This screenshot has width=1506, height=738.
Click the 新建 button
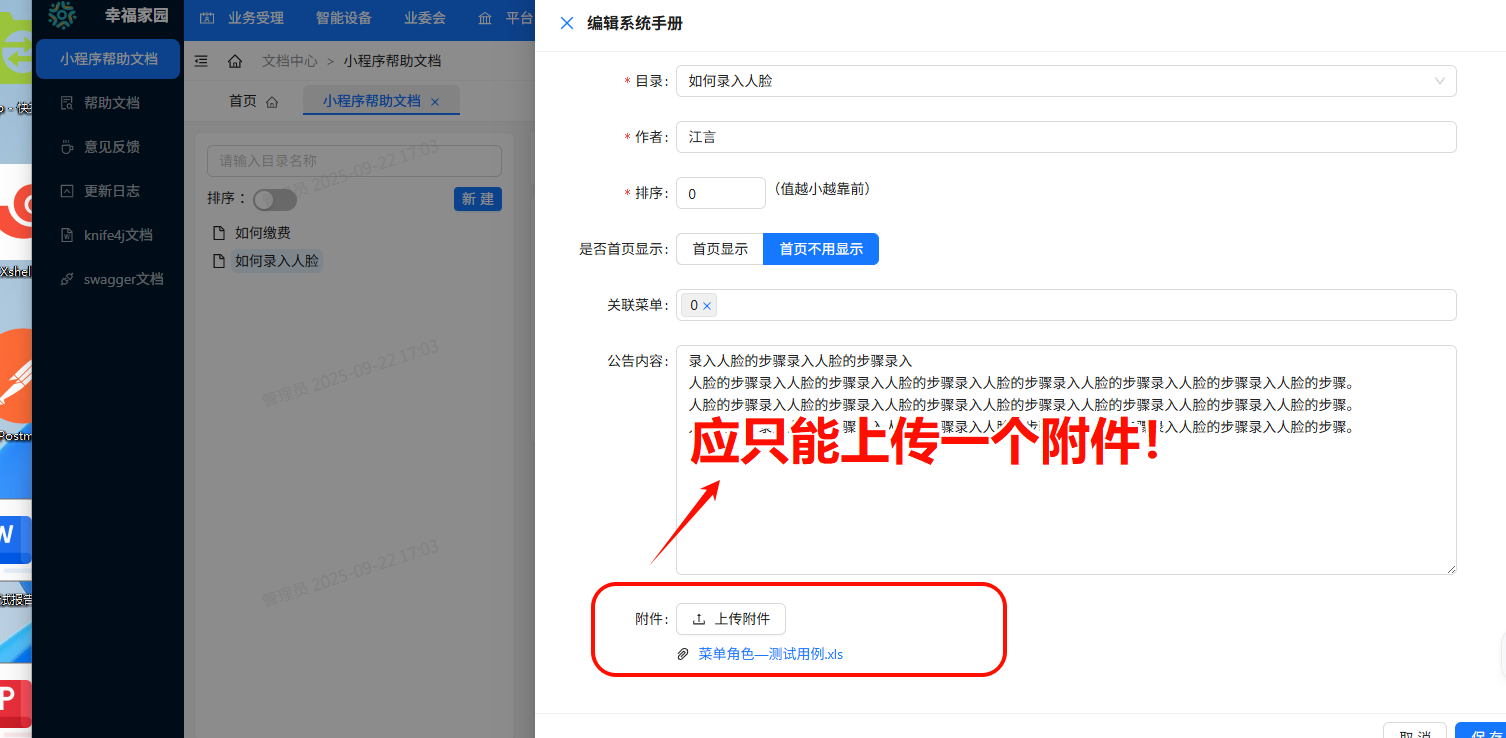pyautogui.click(x=477, y=199)
